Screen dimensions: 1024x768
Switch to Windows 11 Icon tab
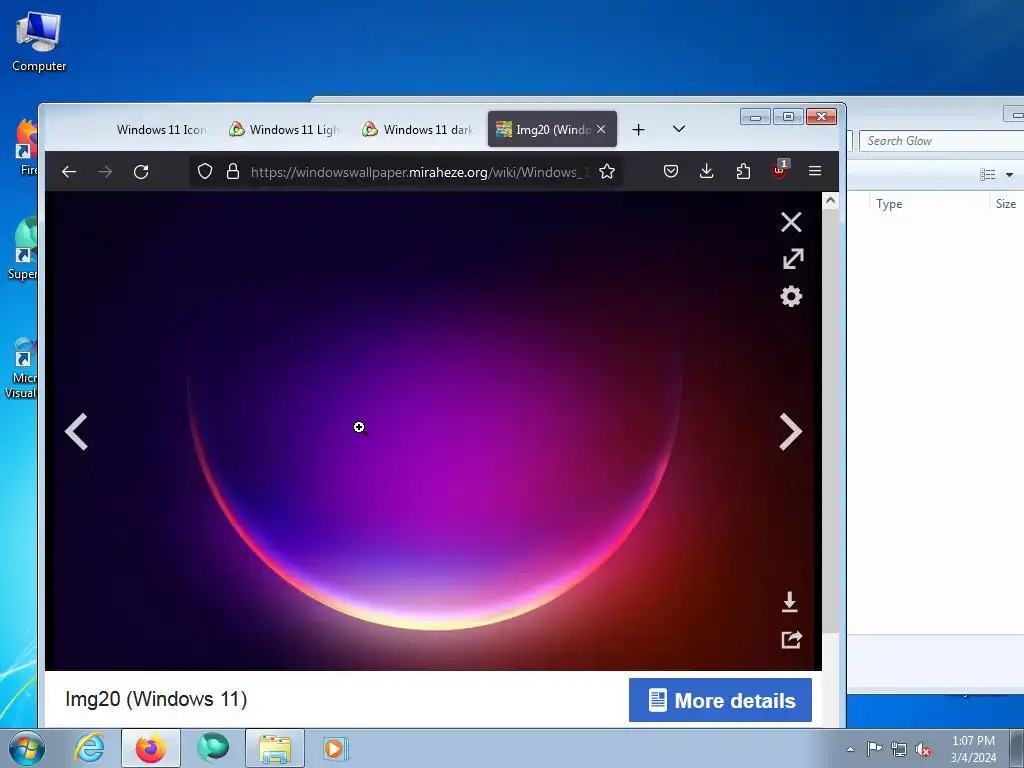click(x=161, y=129)
